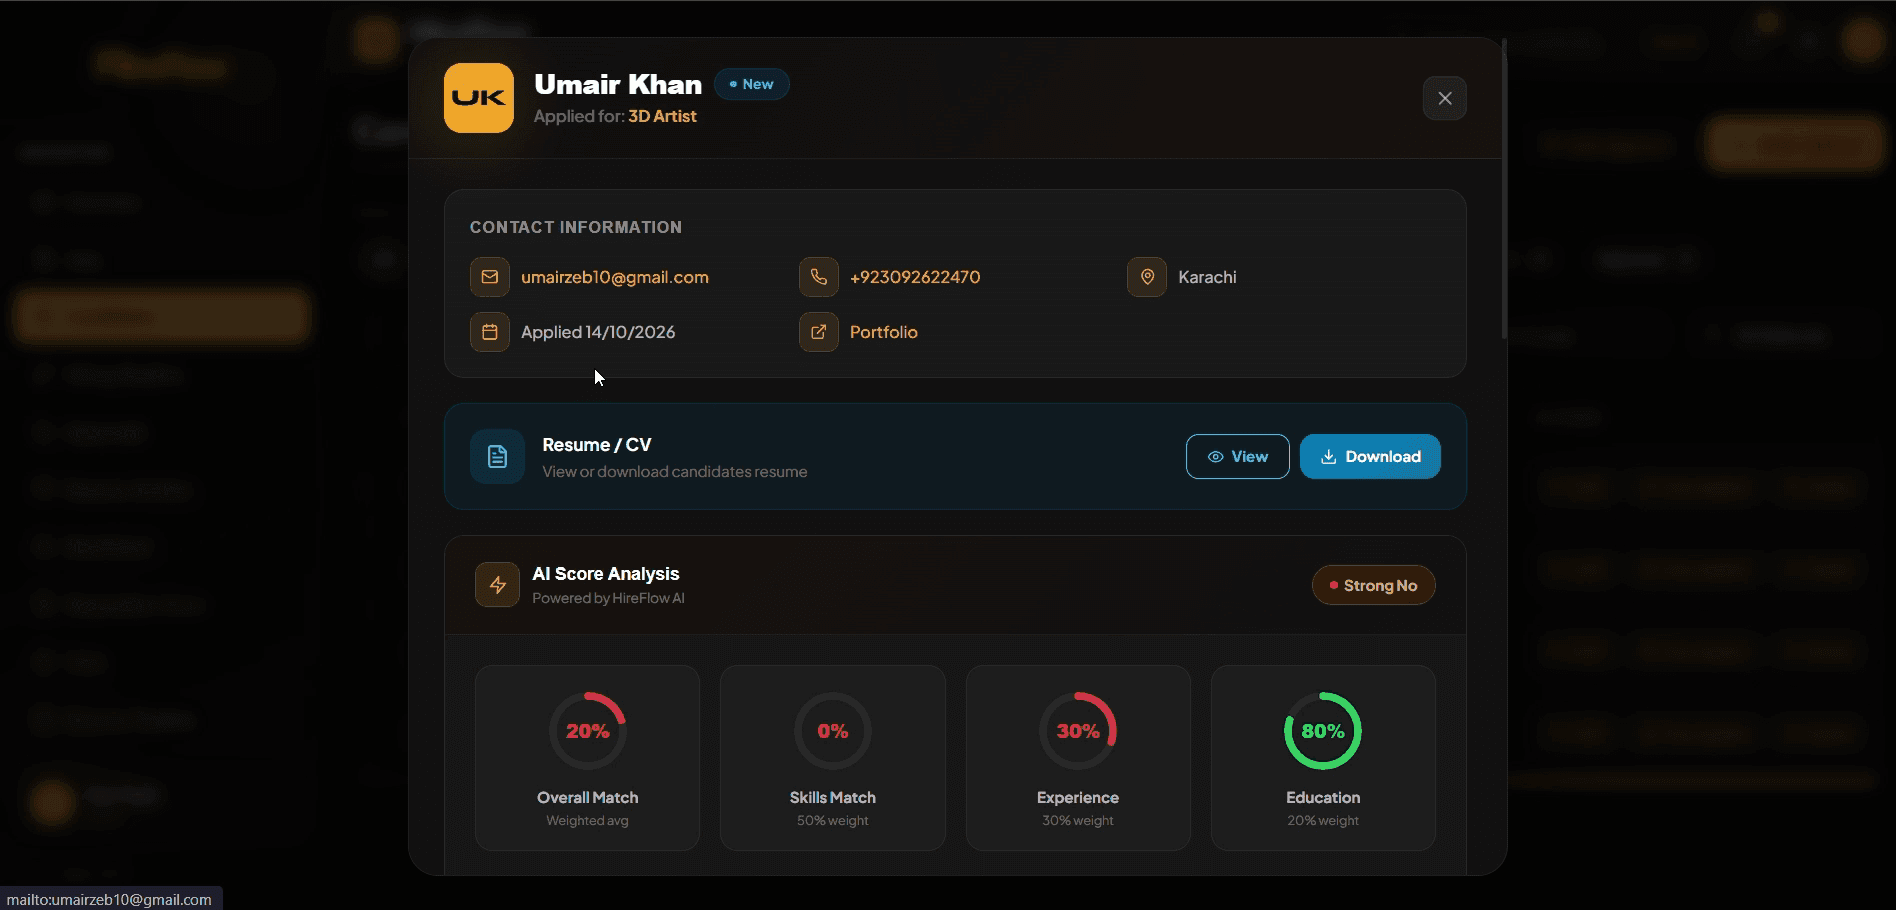Click the Karachi location text
Viewport: 1896px width, 910px height.
coord(1207,277)
